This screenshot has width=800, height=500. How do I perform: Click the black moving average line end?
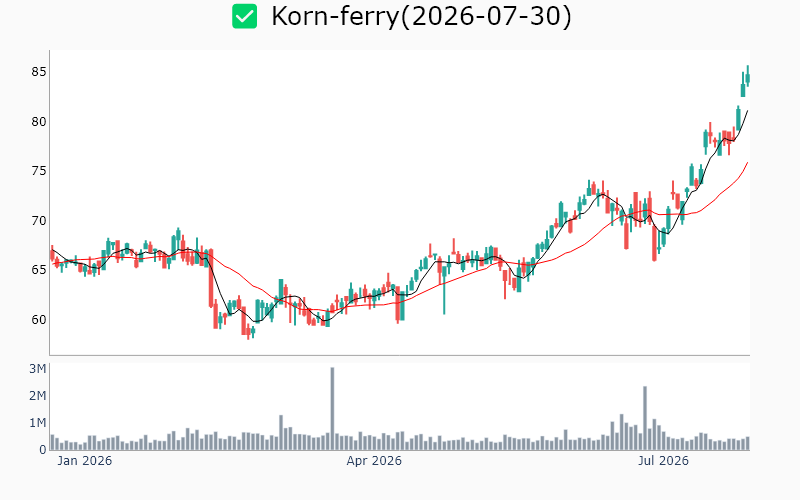tap(747, 111)
